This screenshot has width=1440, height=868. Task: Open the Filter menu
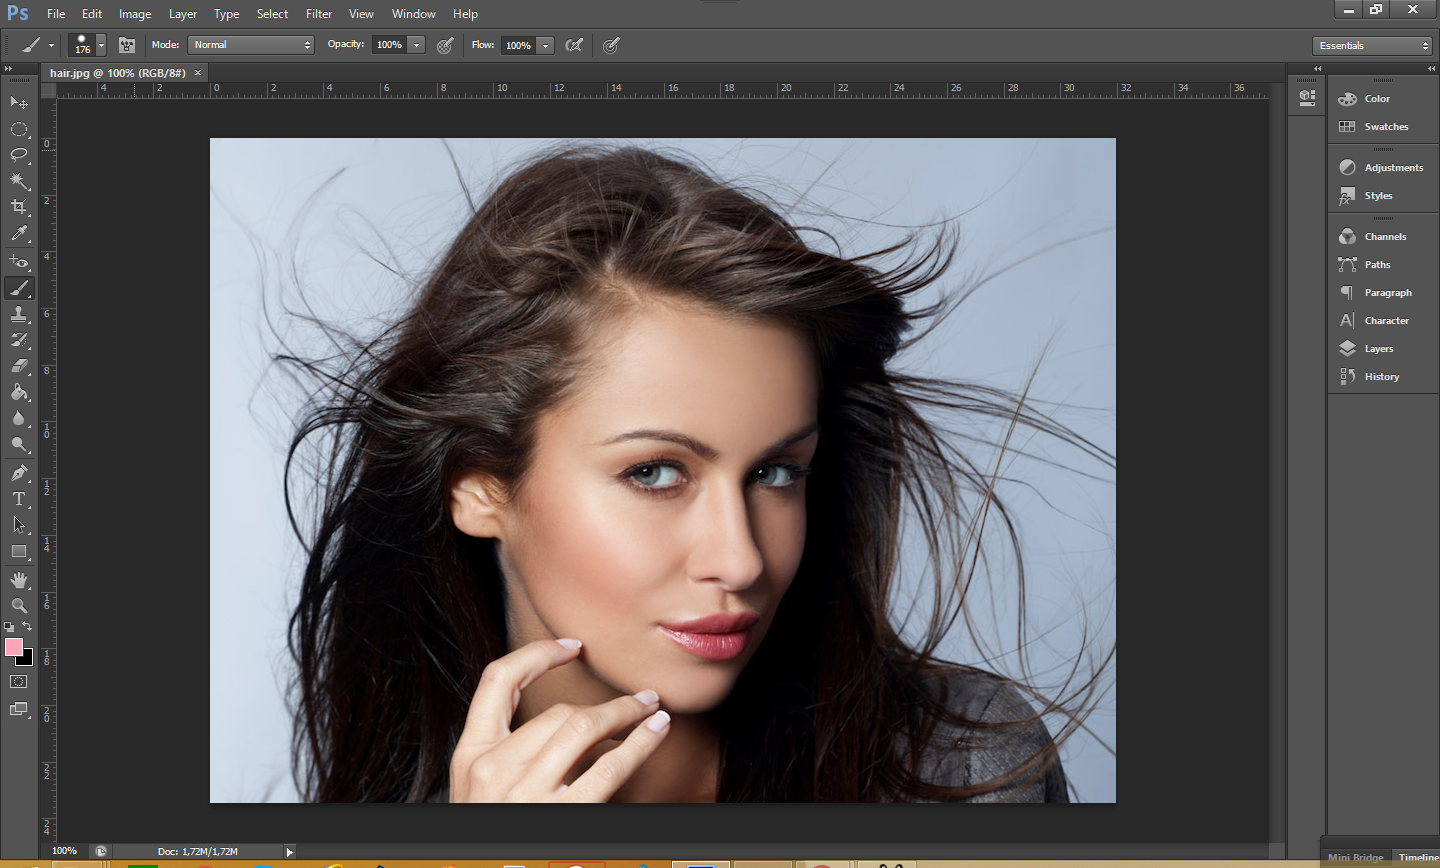point(319,14)
